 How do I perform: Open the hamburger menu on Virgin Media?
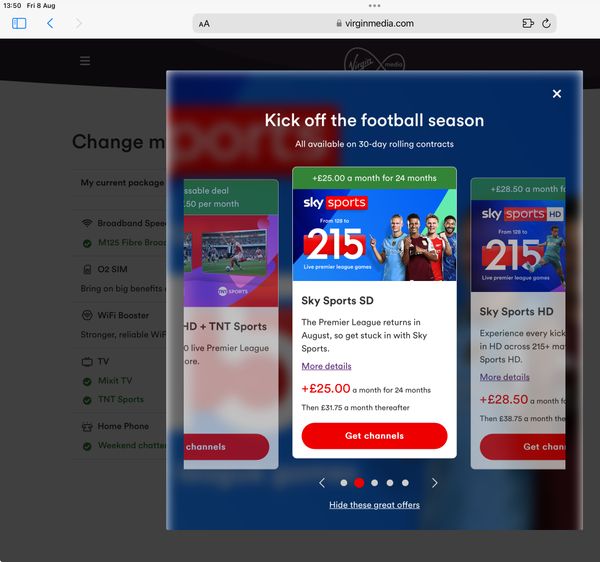point(85,61)
